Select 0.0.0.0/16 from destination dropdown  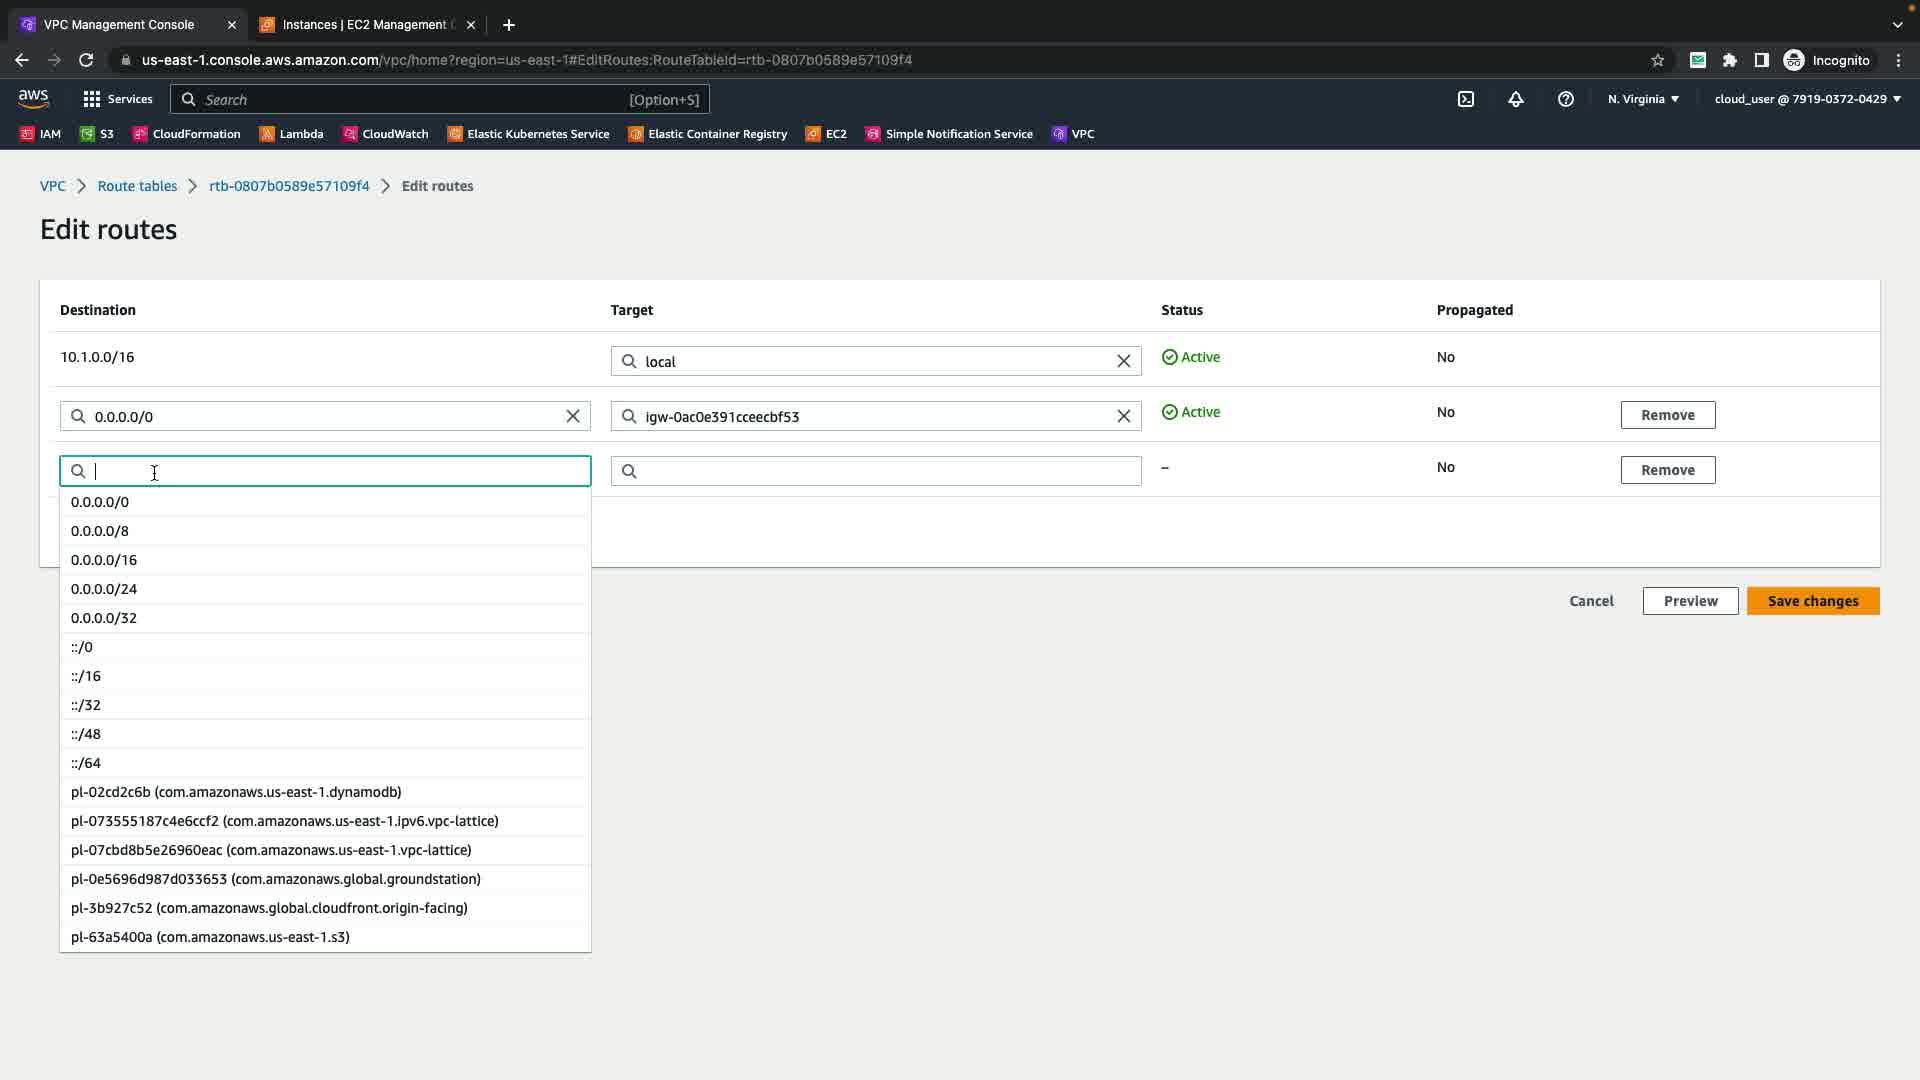[x=104, y=560]
